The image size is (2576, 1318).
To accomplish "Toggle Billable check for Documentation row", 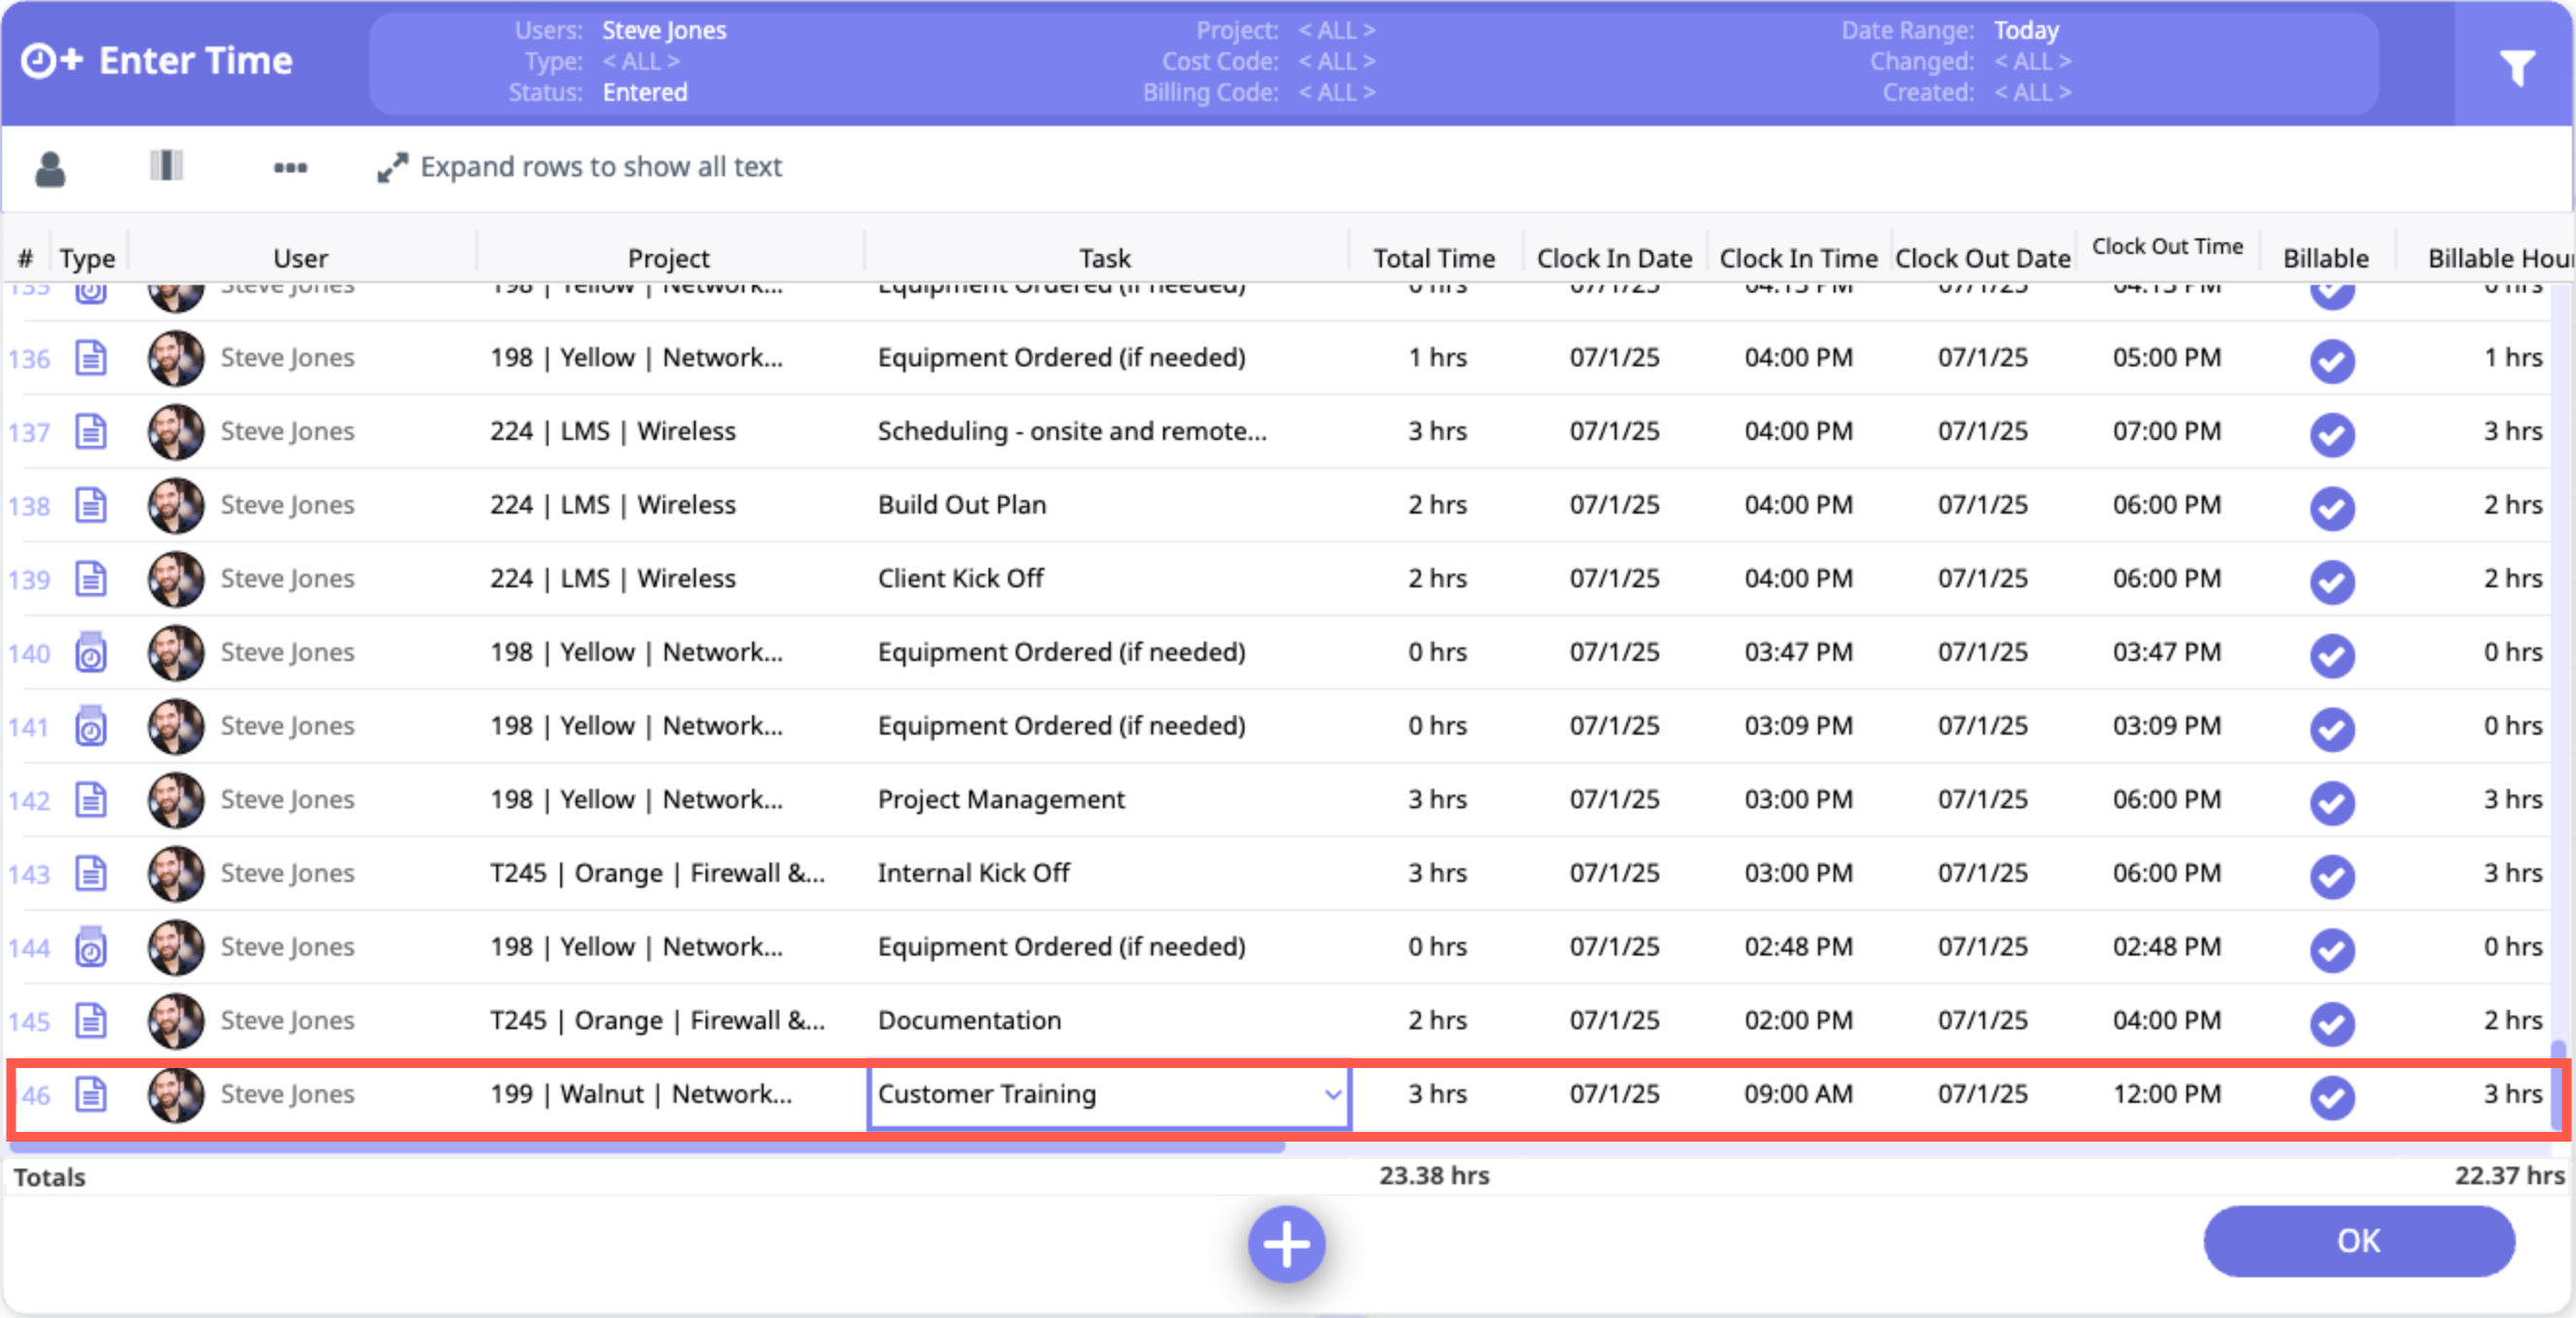I will (x=2331, y=1022).
